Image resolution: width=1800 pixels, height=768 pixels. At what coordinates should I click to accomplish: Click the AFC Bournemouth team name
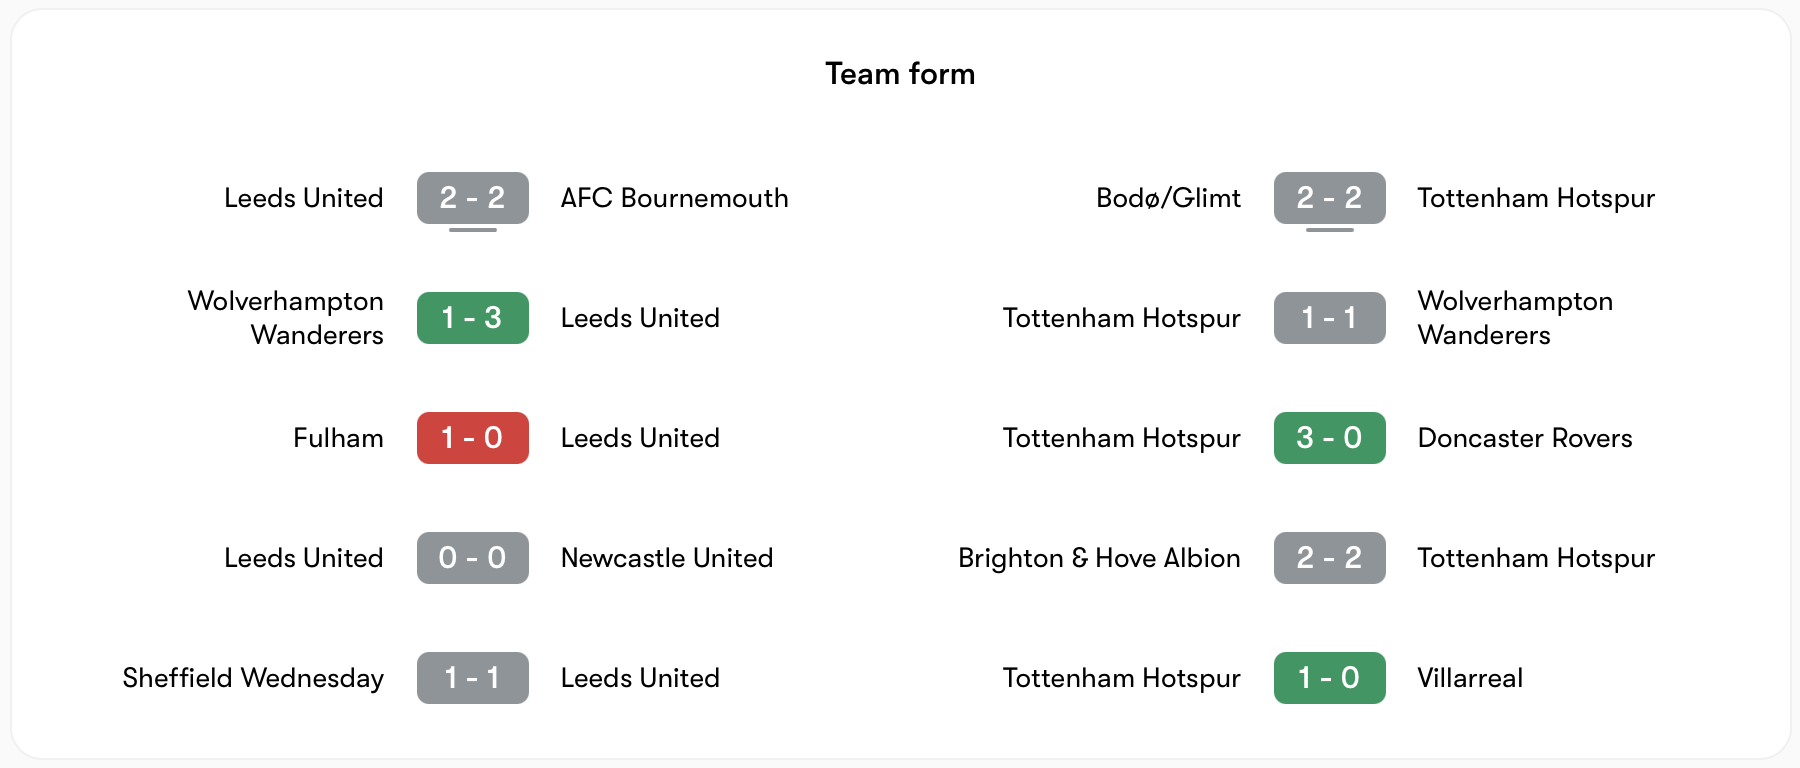pyautogui.click(x=674, y=198)
